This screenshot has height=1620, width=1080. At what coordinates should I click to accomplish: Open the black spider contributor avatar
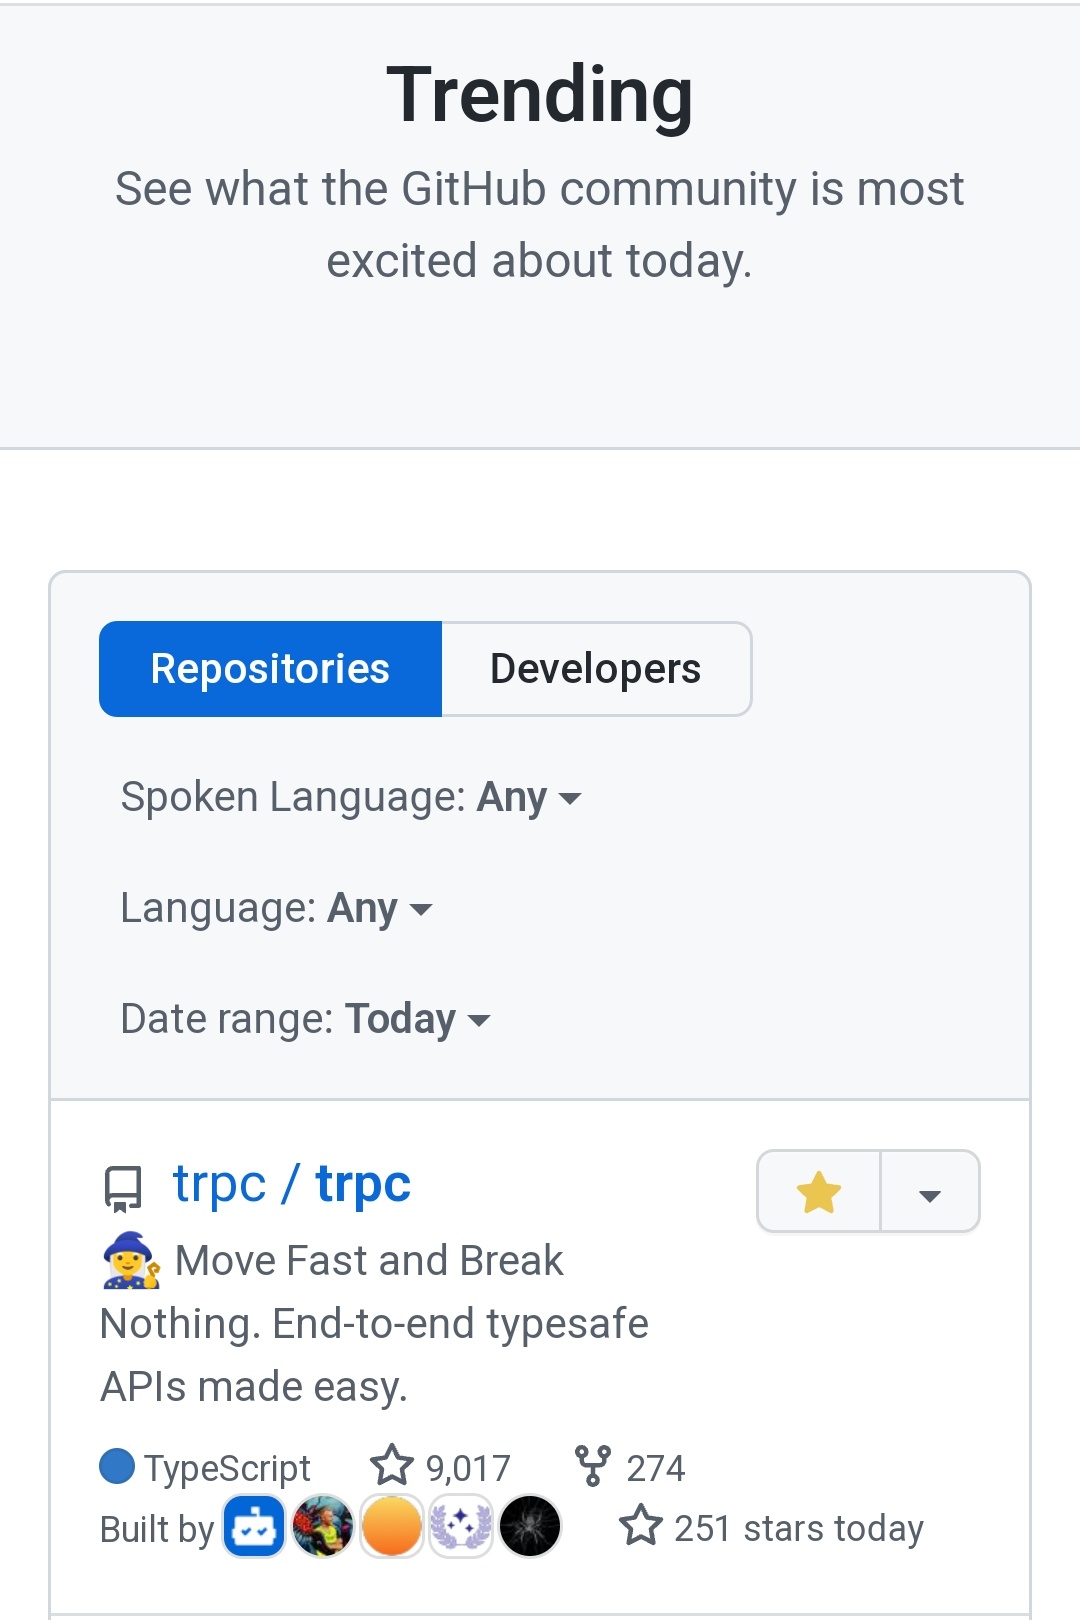[530, 1526]
